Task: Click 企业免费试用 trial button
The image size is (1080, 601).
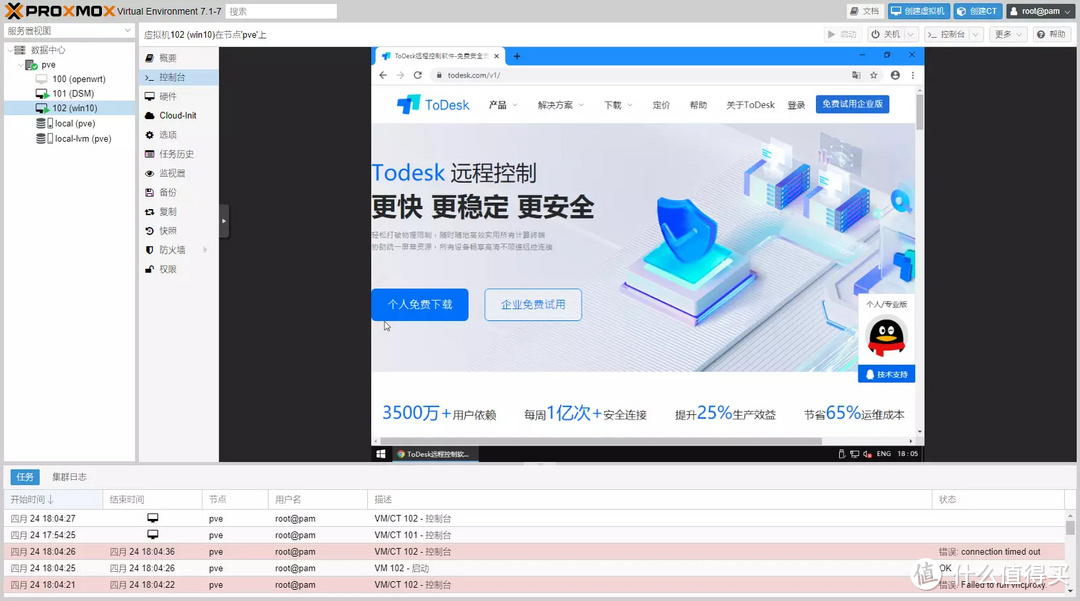Action: point(533,304)
